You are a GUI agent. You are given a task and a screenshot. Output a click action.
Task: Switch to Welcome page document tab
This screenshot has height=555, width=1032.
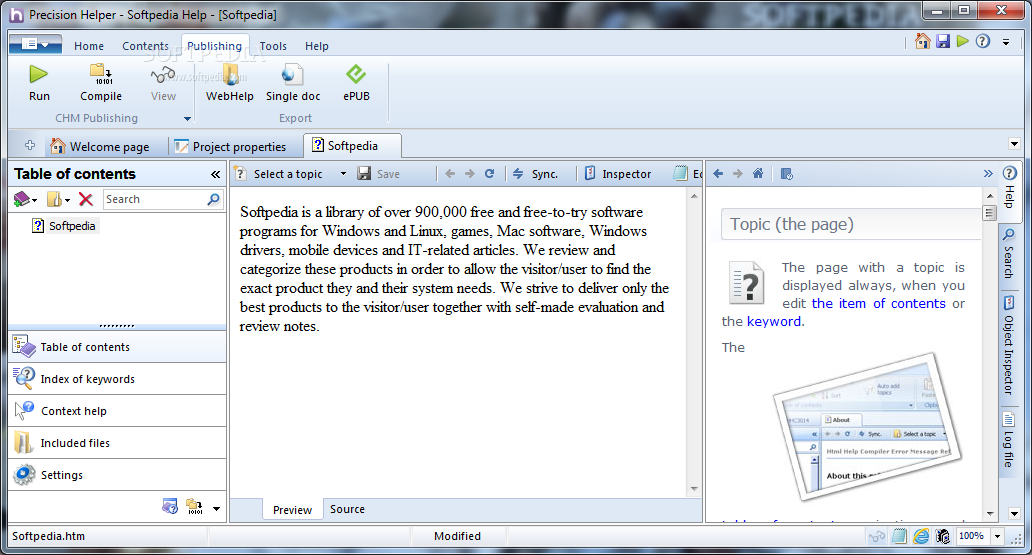(101, 146)
